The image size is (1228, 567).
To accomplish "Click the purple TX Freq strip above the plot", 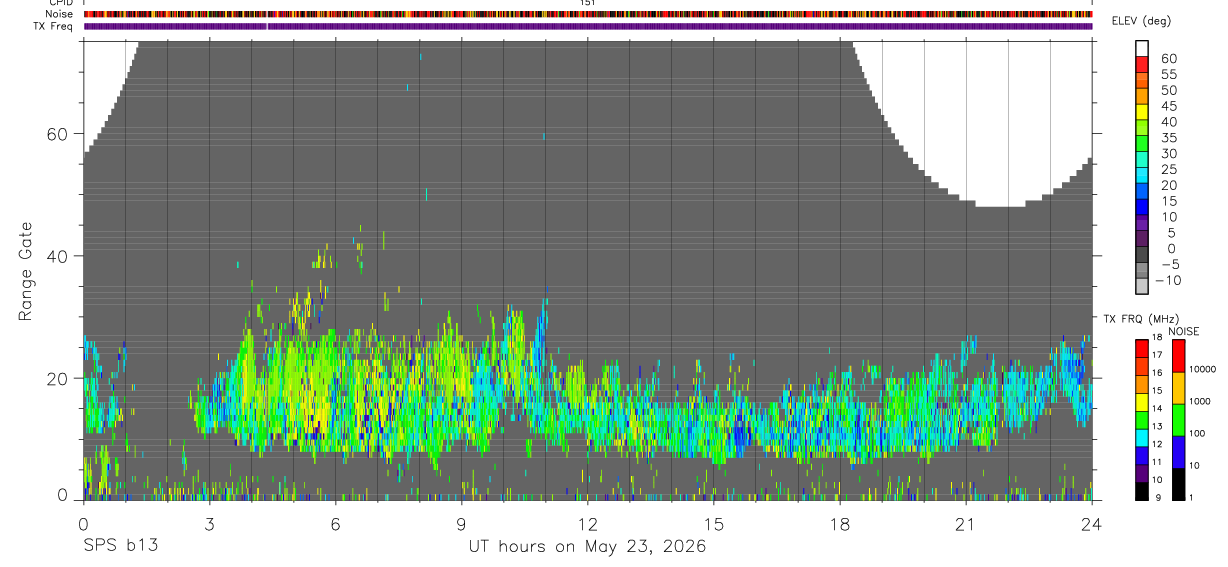I will point(588,26).
